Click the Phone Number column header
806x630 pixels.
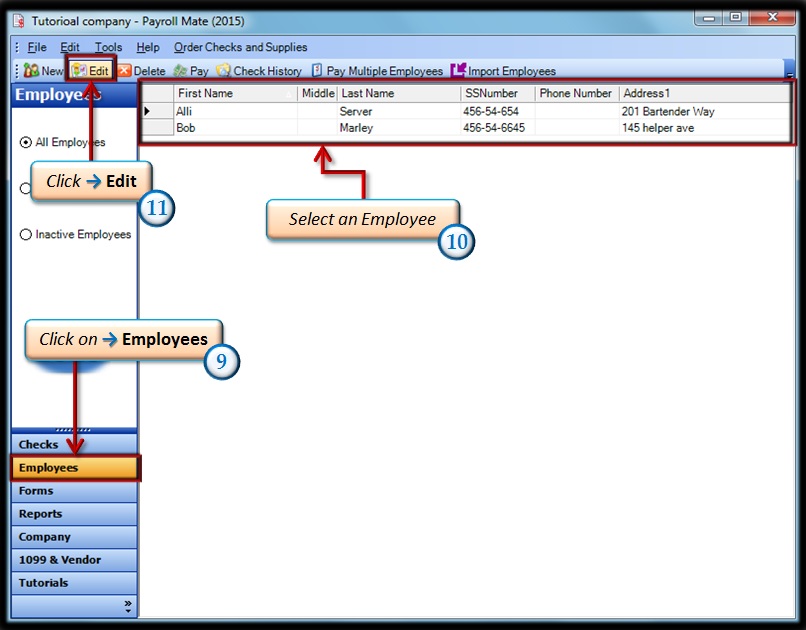coord(577,94)
